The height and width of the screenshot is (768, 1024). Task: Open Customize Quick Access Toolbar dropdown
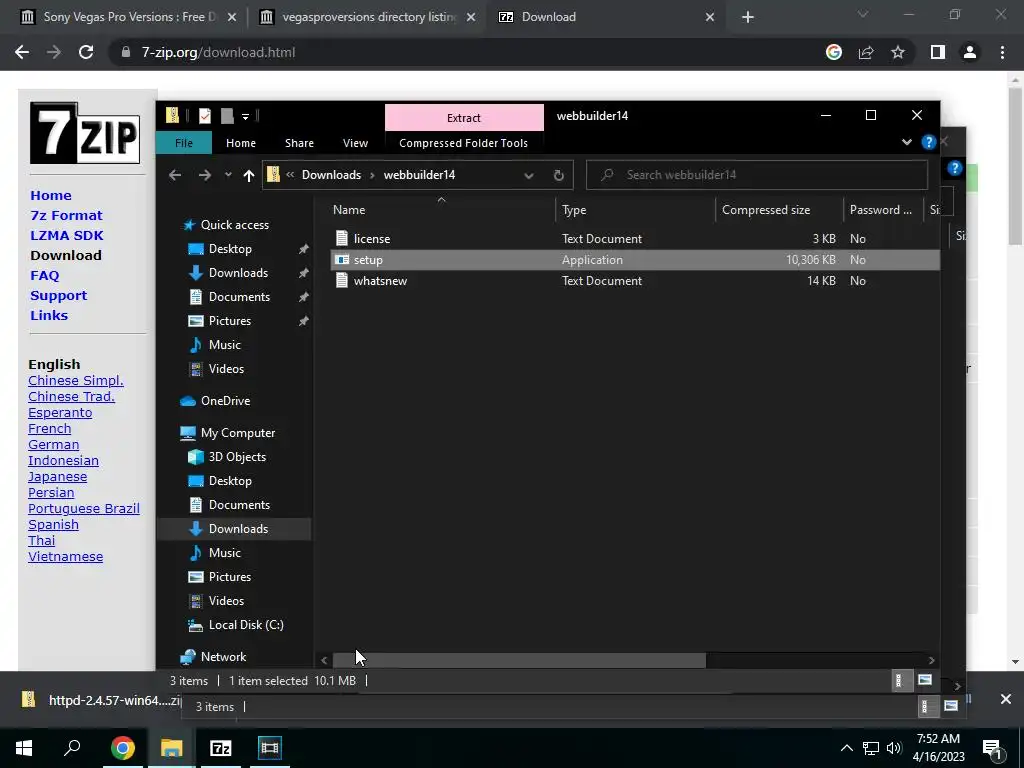click(246, 117)
